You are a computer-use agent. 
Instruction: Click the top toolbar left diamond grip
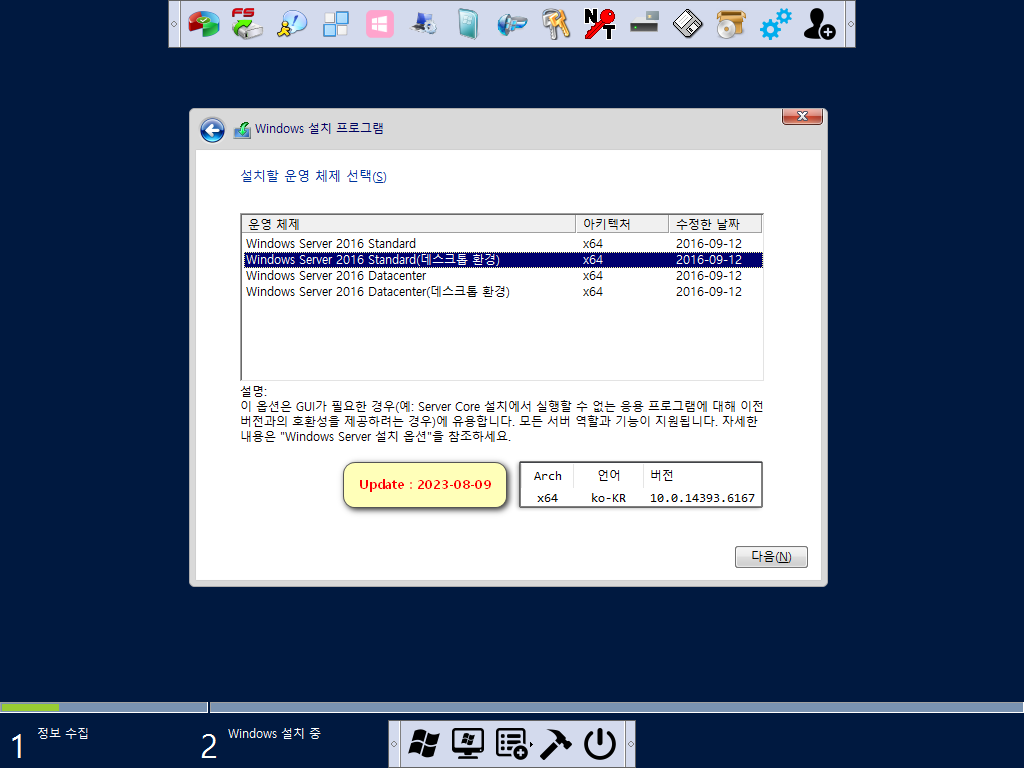(174, 24)
